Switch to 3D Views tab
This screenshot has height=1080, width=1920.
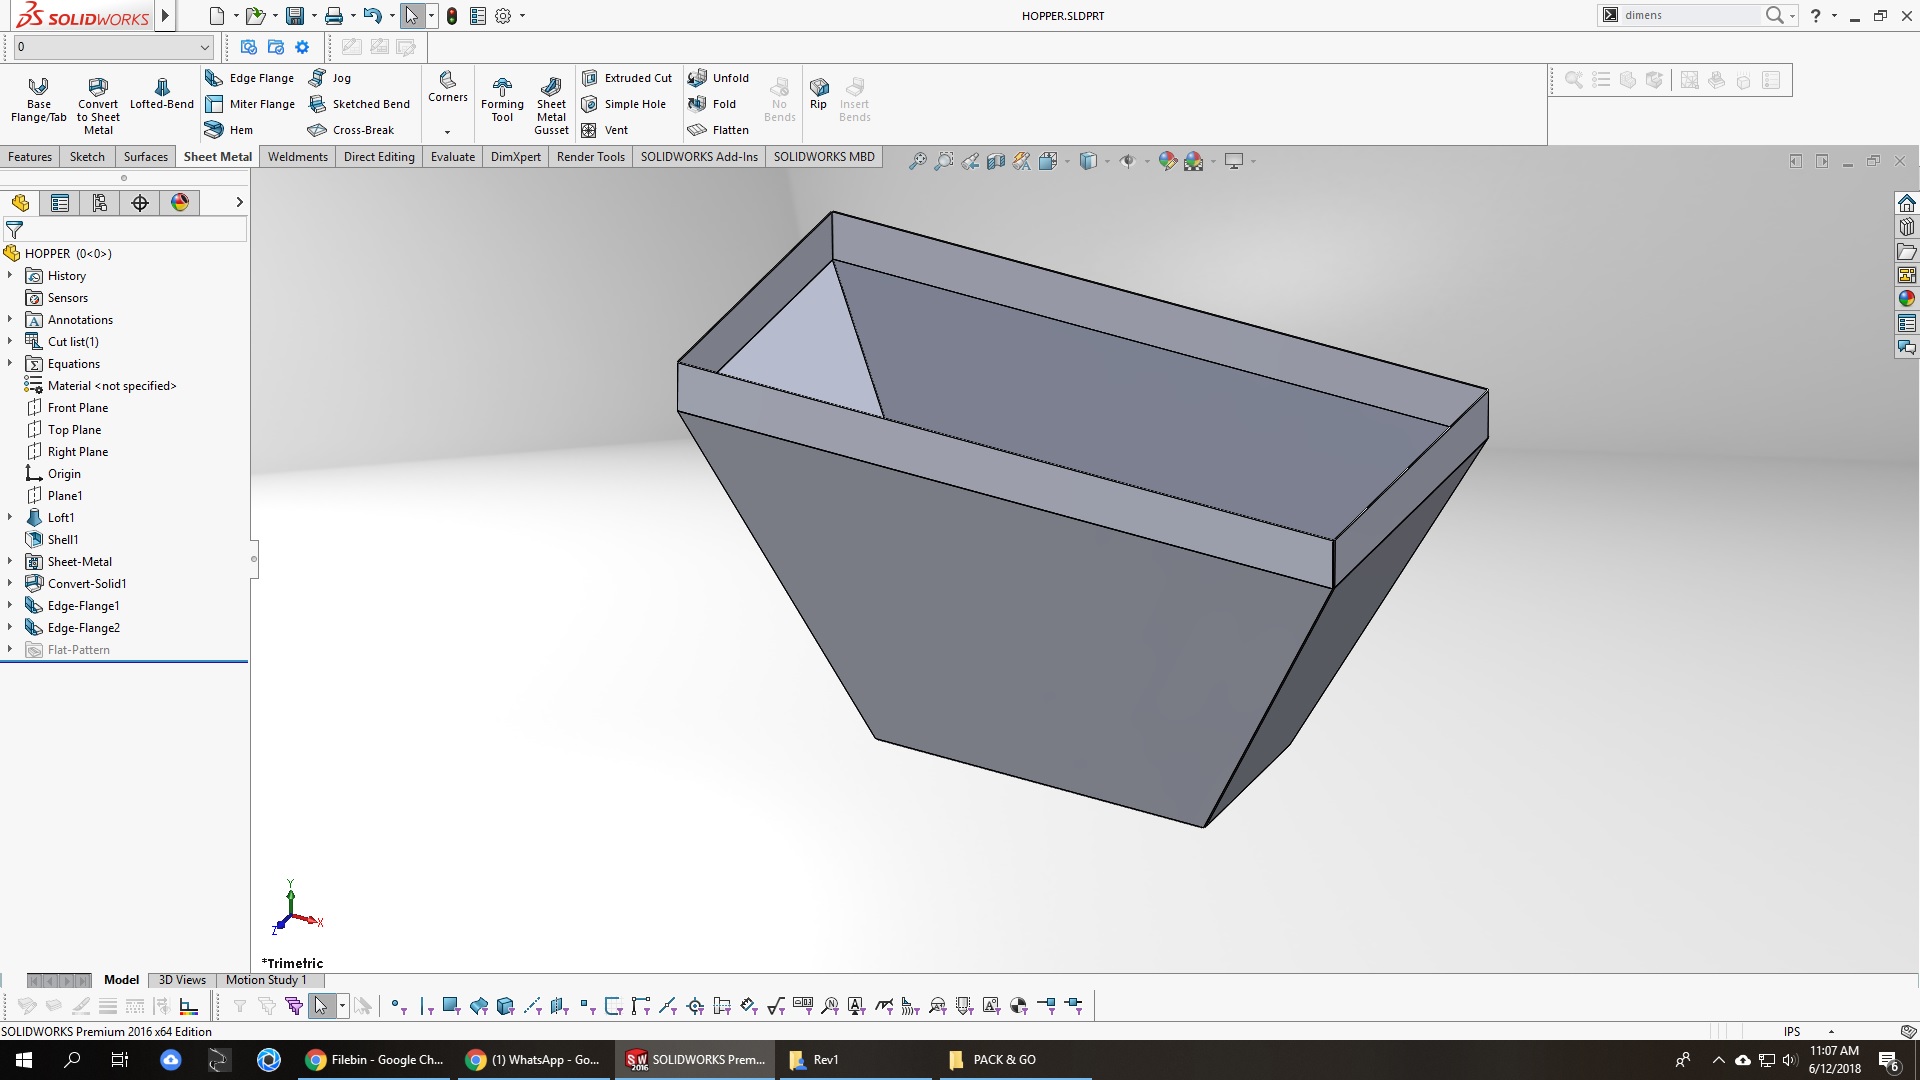pos(182,980)
